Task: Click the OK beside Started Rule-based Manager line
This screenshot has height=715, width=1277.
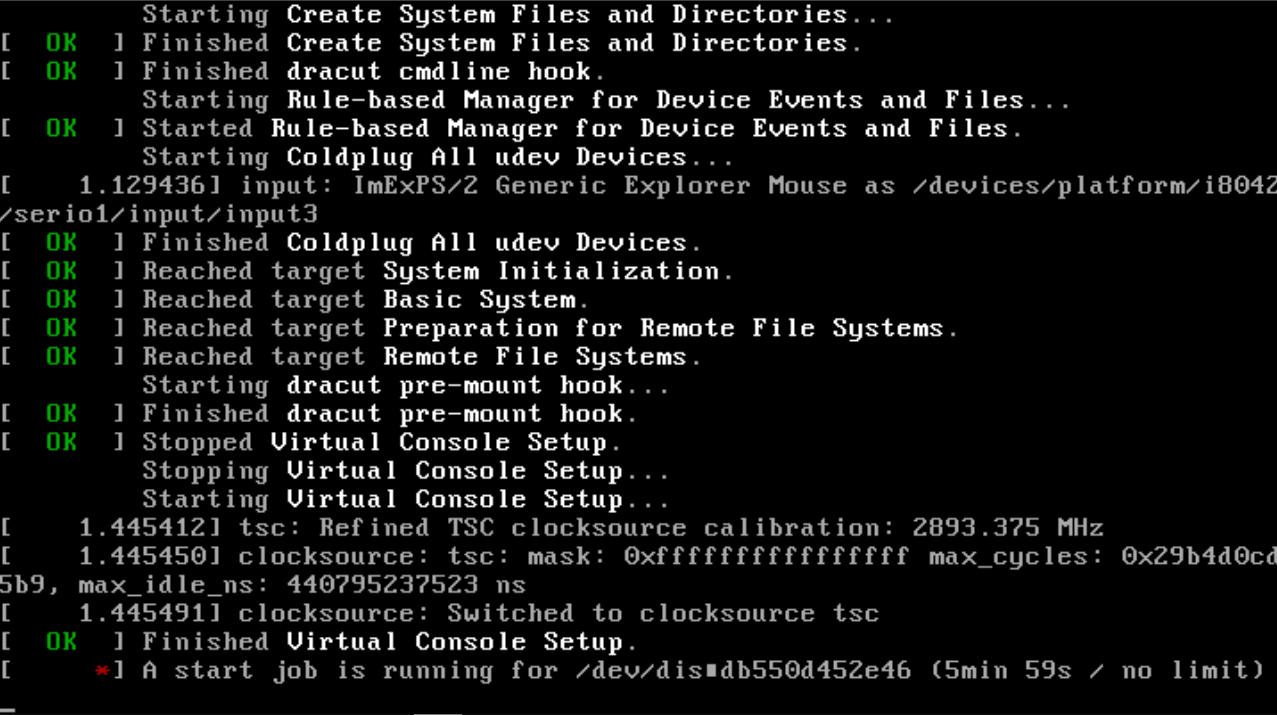Action: (61, 129)
